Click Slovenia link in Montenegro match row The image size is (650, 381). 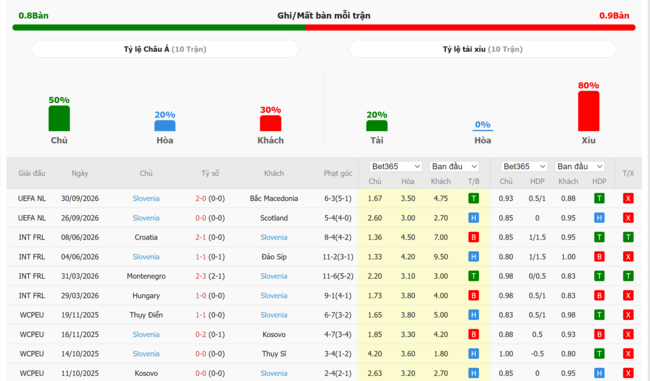[x=274, y=276]
